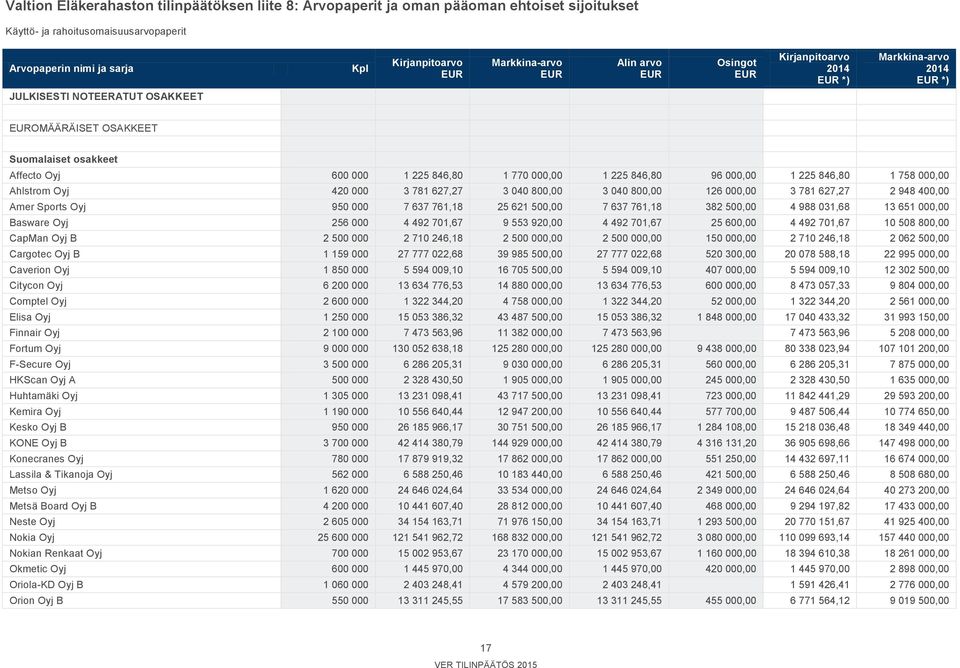960x668 pixels.
Task: Click the 'Orion Oyj B' row name
Action: [x=36, y=601]
